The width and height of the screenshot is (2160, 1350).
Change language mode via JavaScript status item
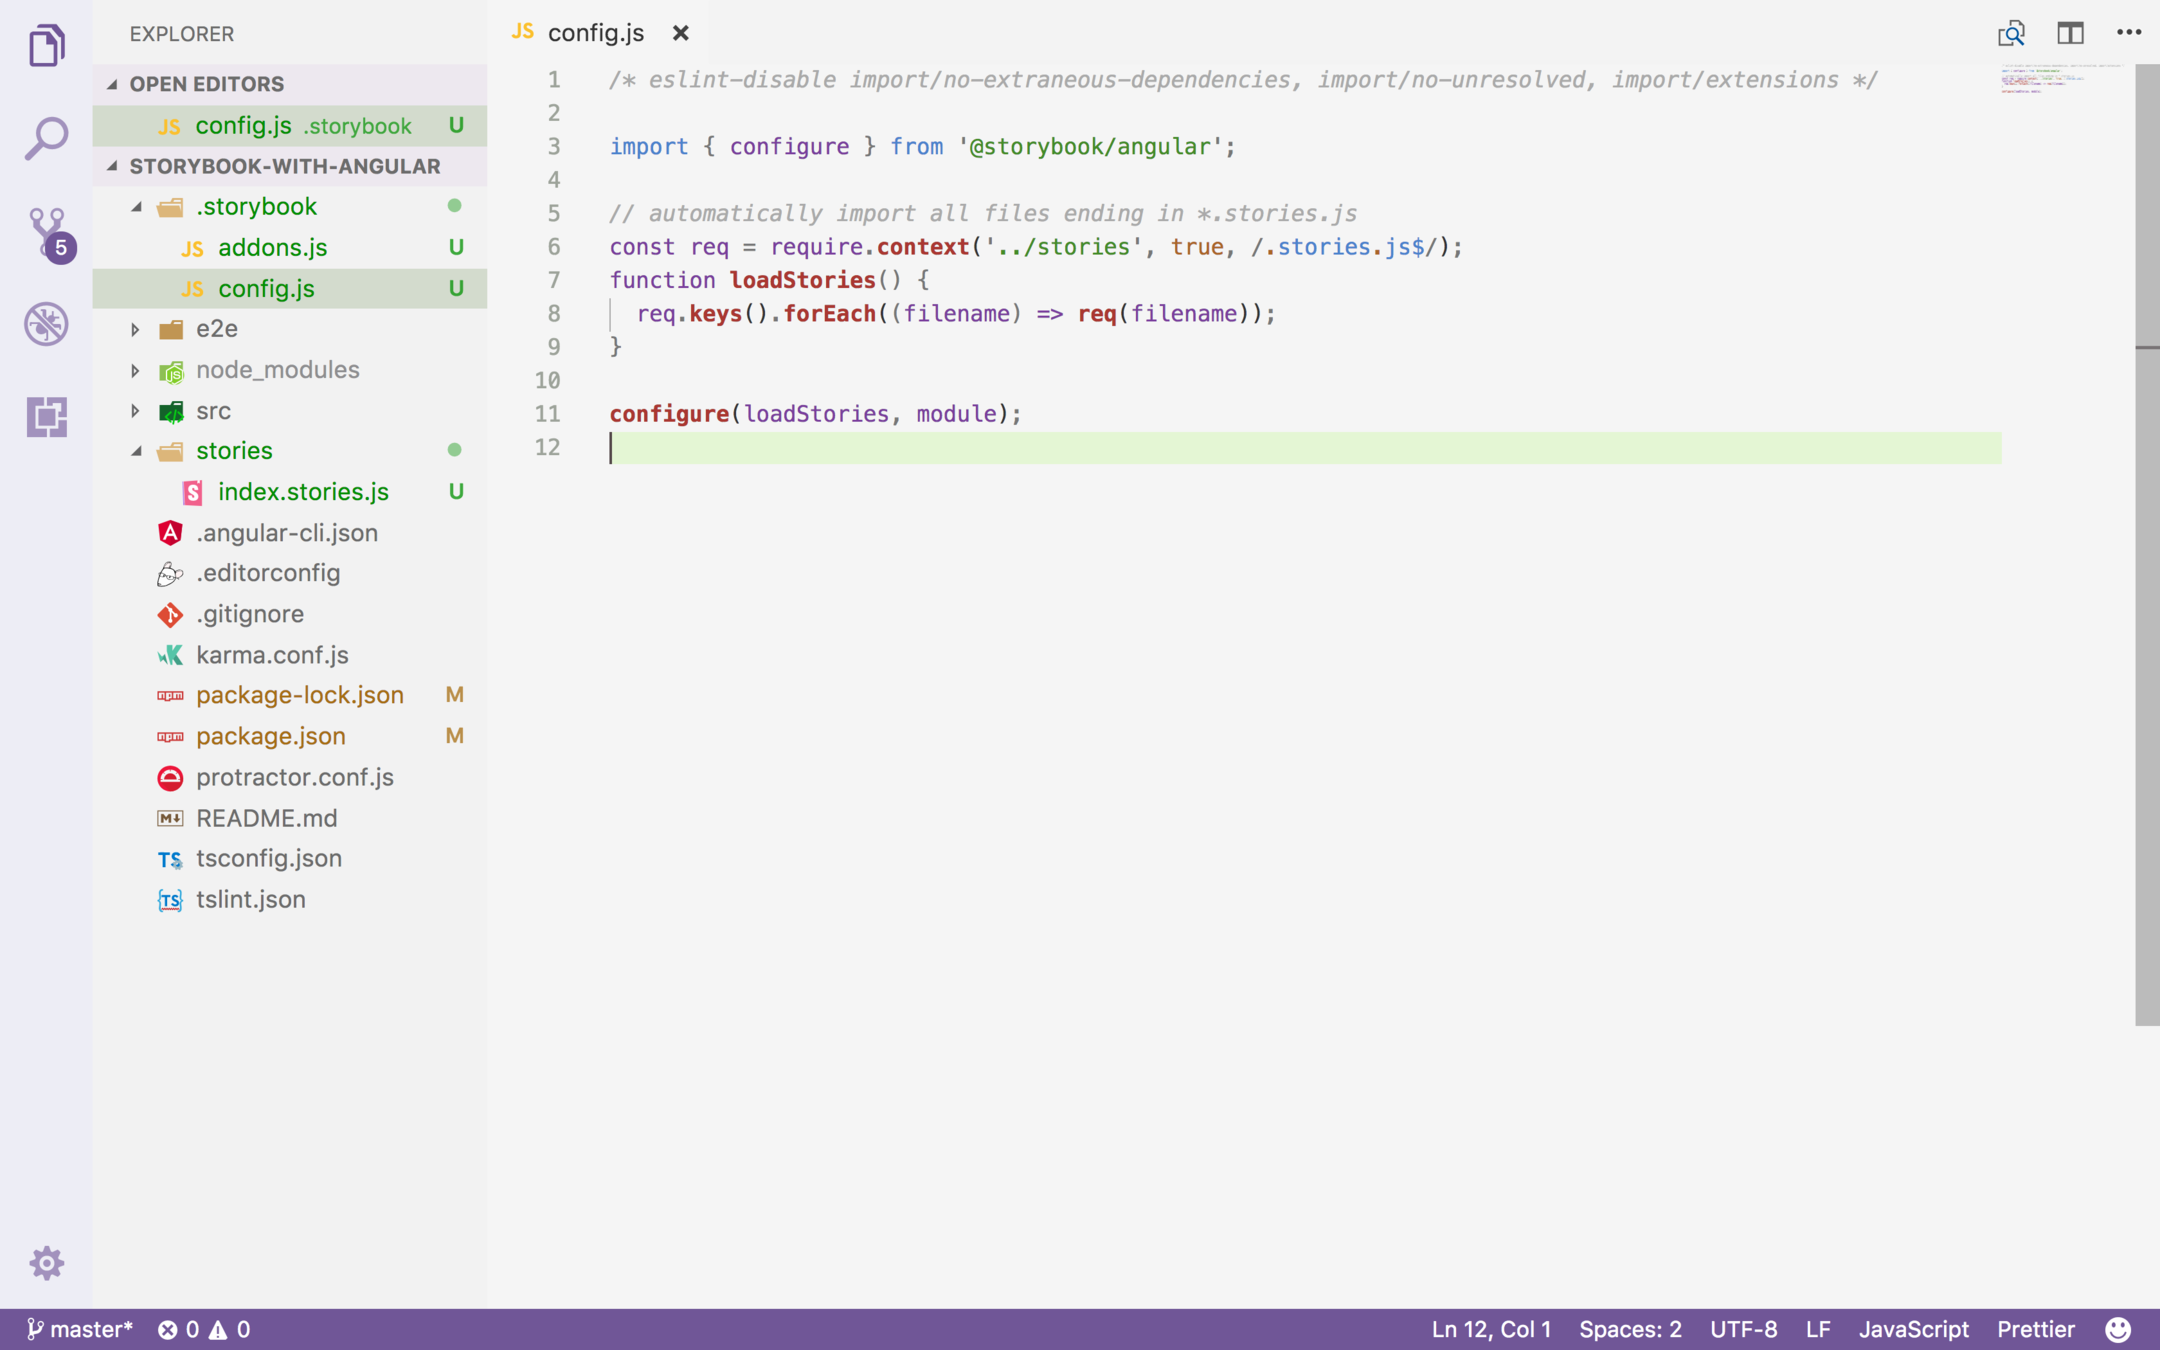tap(1913, 1329)
